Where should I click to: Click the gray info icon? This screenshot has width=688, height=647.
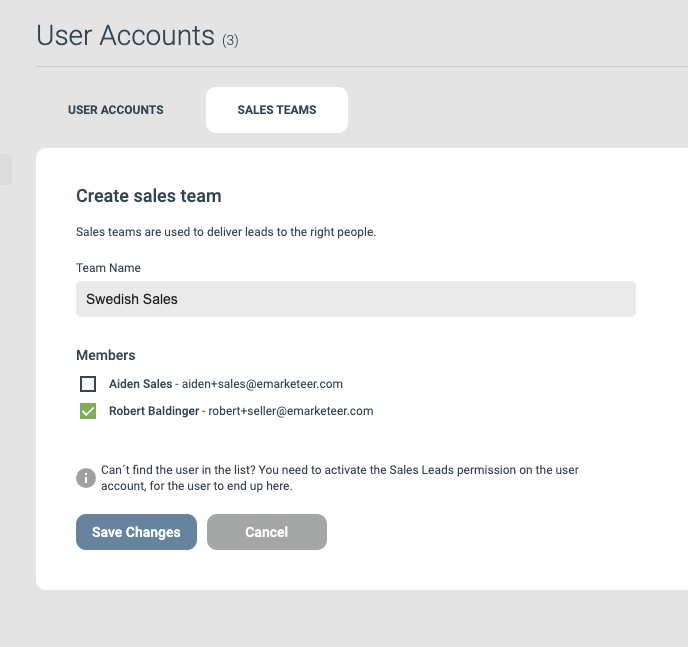tap(86, 478)
